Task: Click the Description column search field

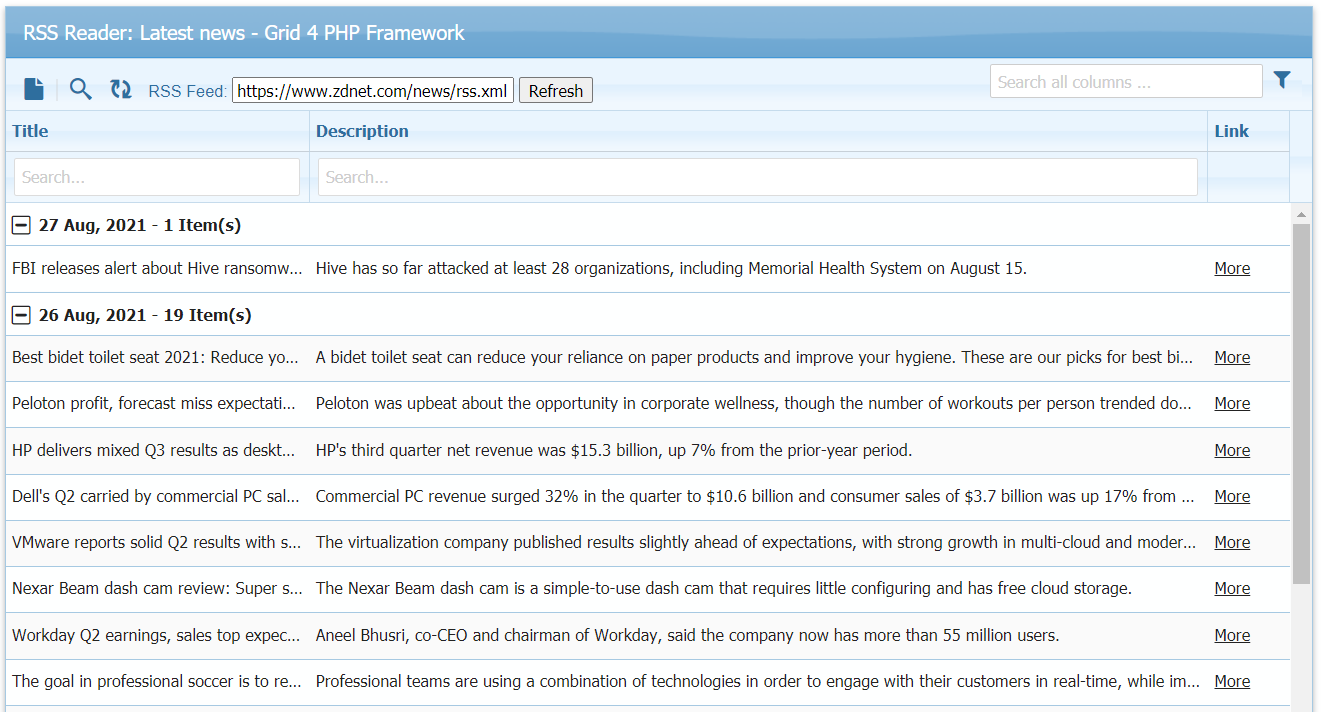Action: [x=757, y=177]
